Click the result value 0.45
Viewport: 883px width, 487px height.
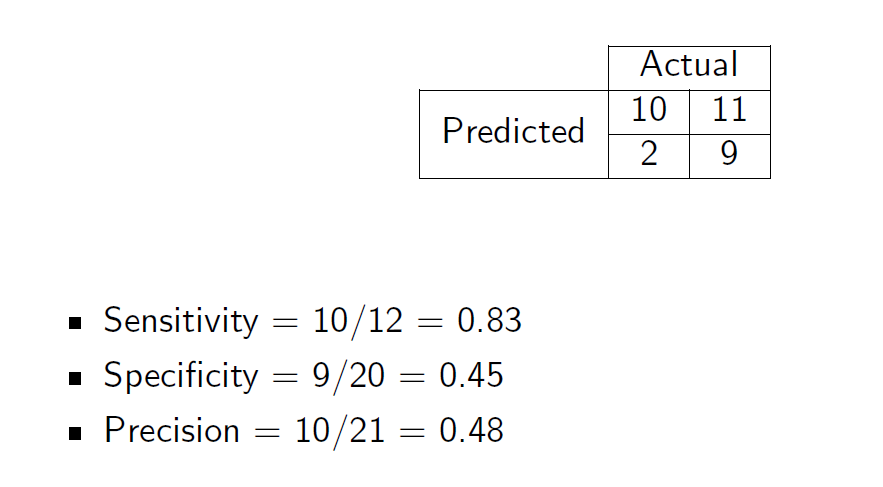[x=471, y=376]
